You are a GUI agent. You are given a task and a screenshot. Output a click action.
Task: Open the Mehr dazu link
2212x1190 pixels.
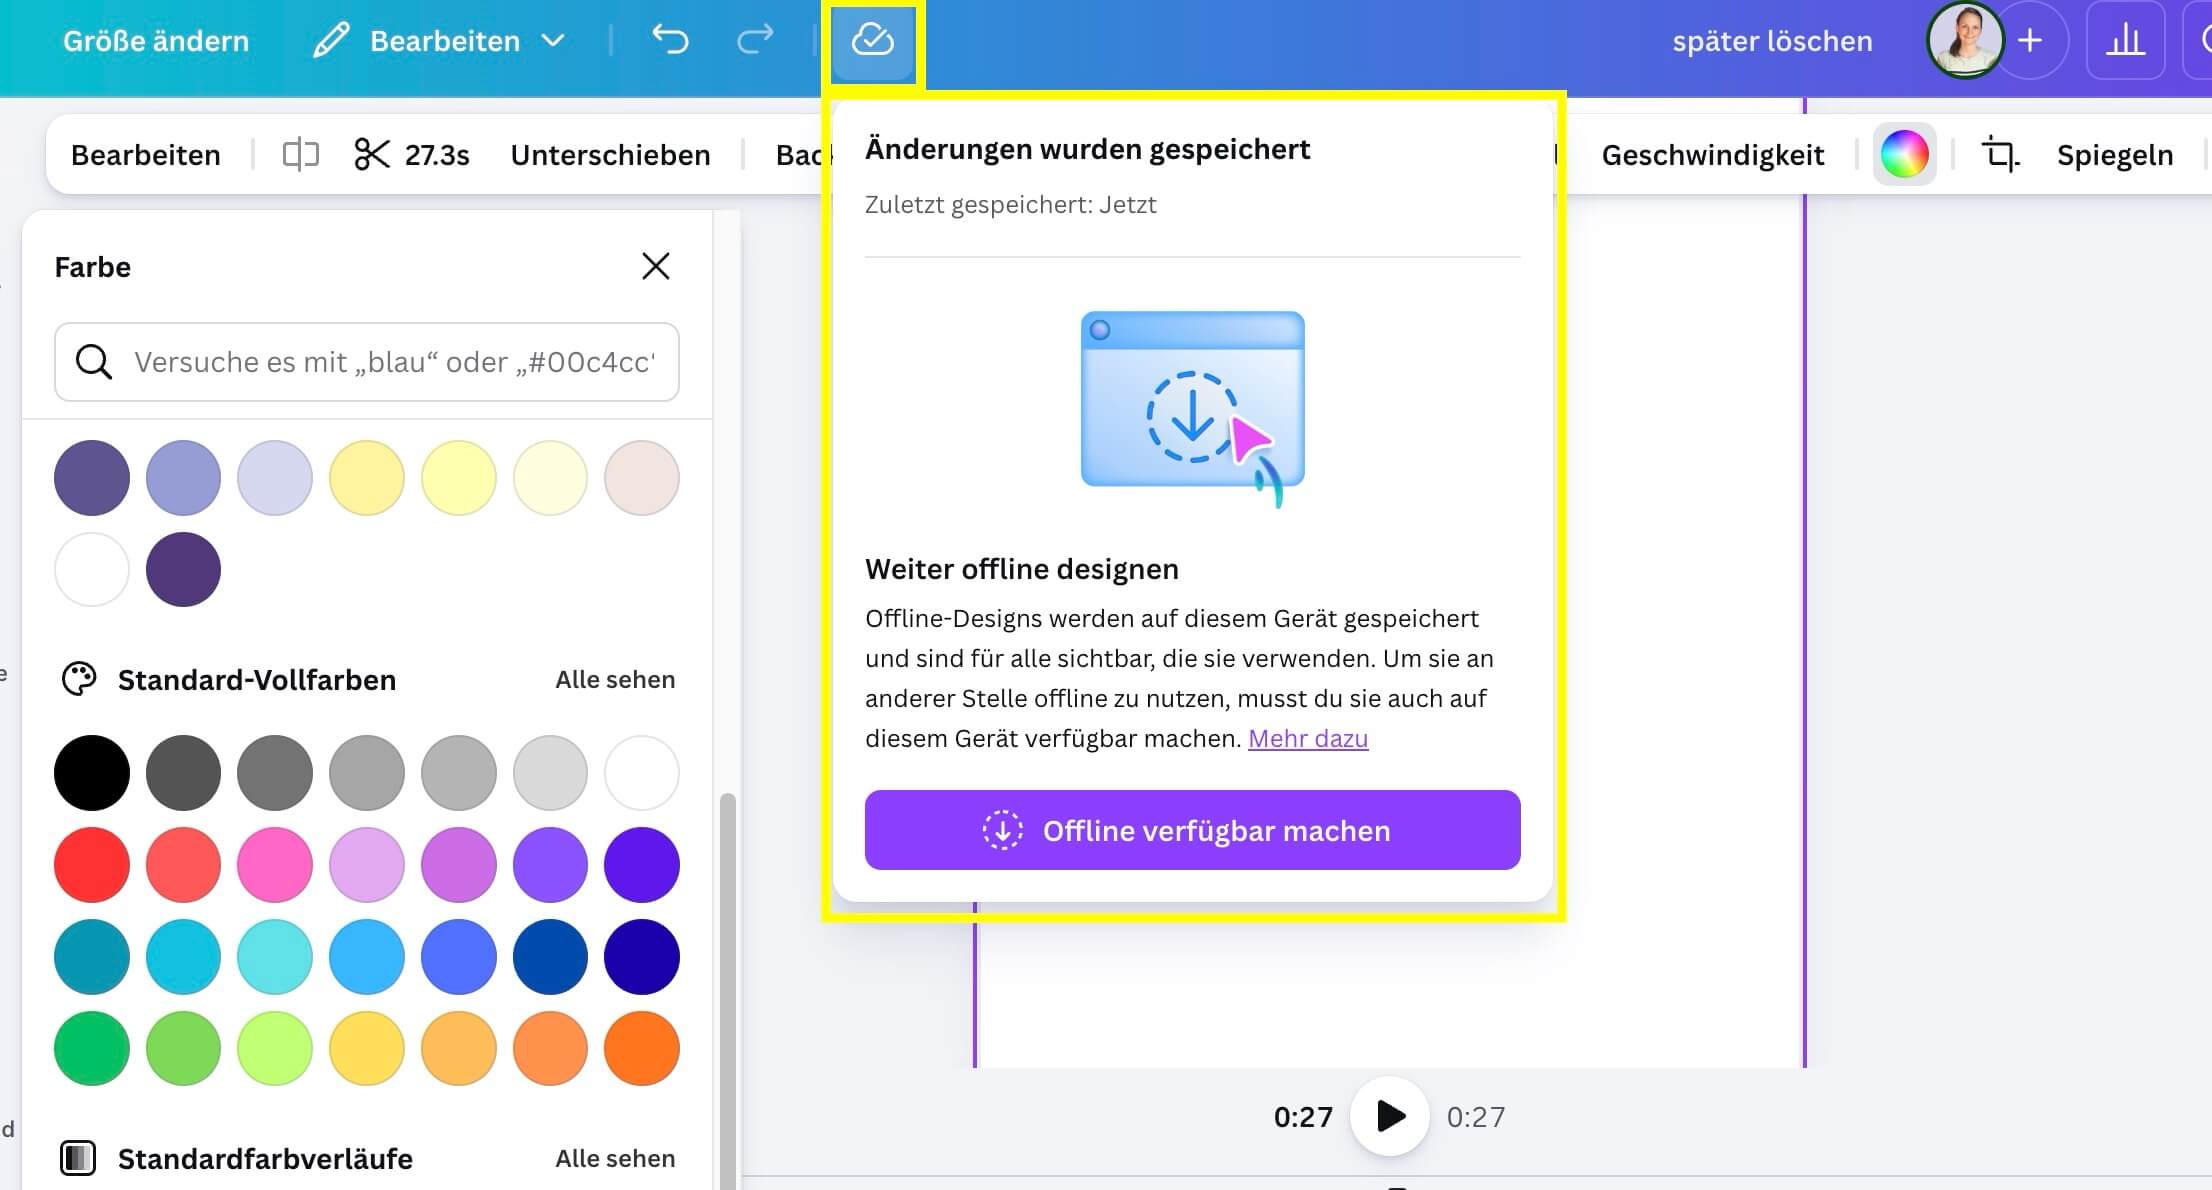point(1308,739)
